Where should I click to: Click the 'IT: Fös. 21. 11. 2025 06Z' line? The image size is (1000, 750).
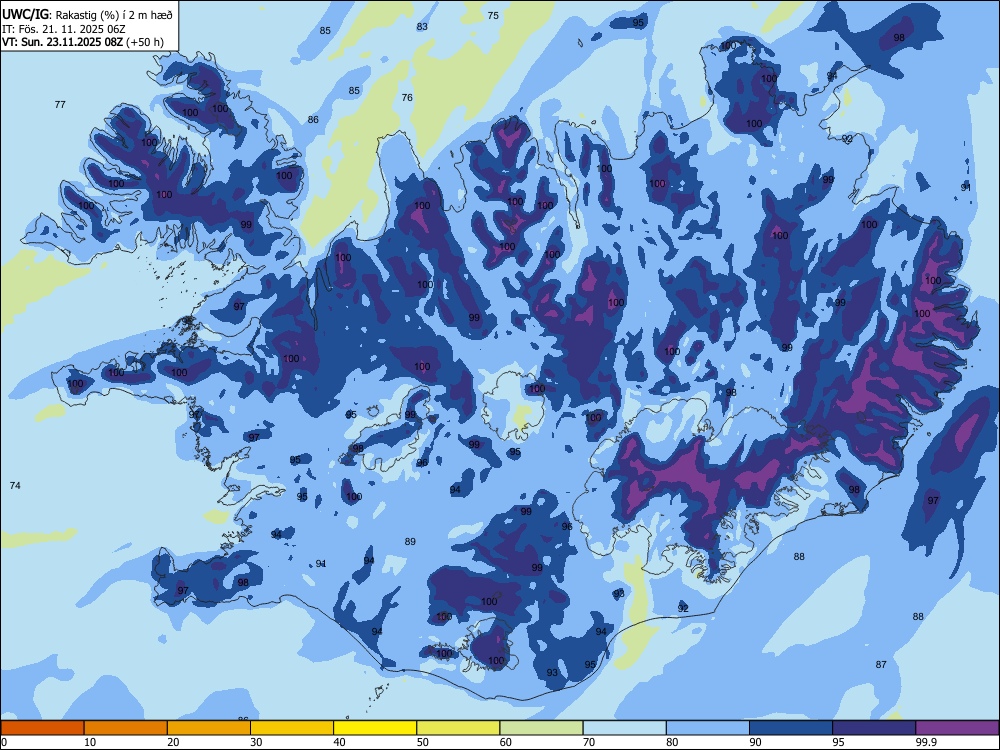[64, 29]
